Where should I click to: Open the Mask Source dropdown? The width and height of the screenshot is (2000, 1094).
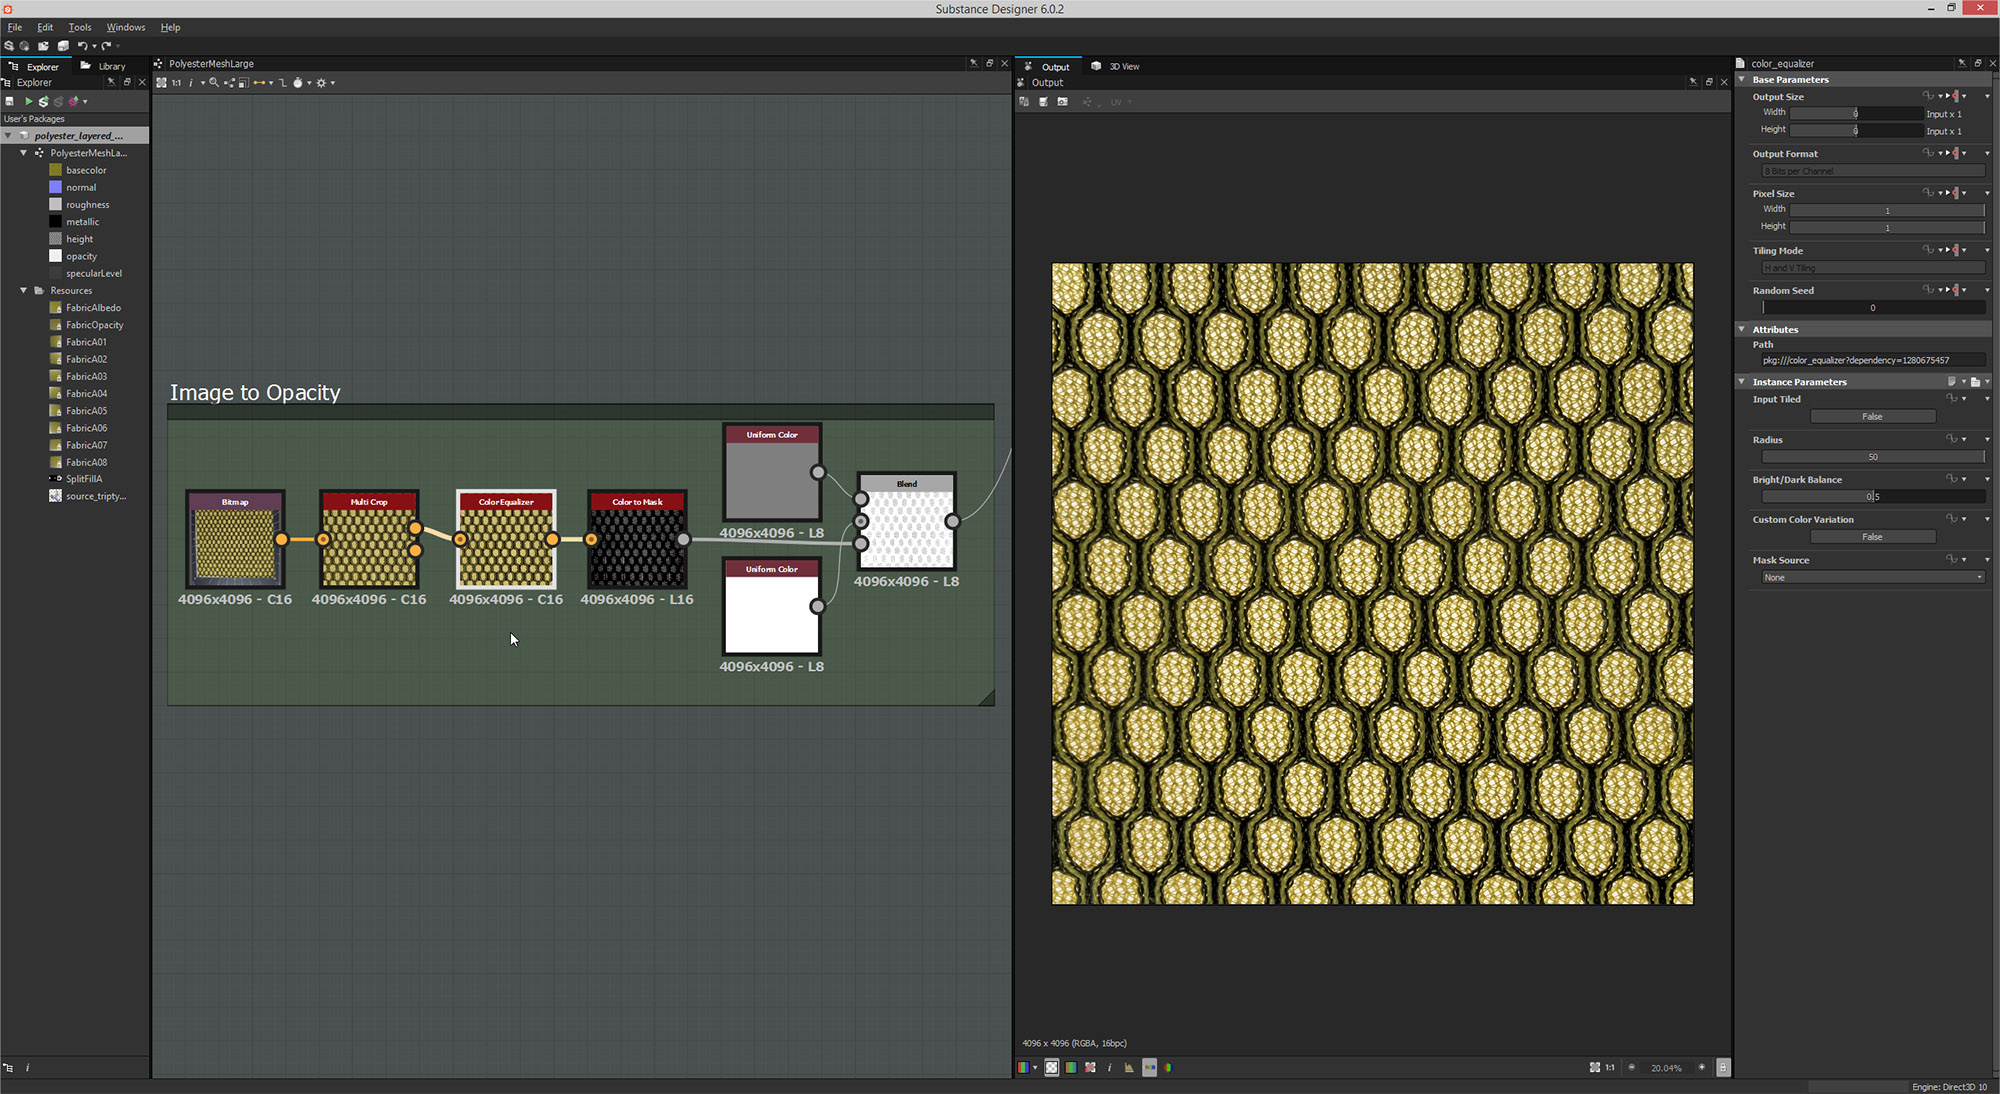1872,577
